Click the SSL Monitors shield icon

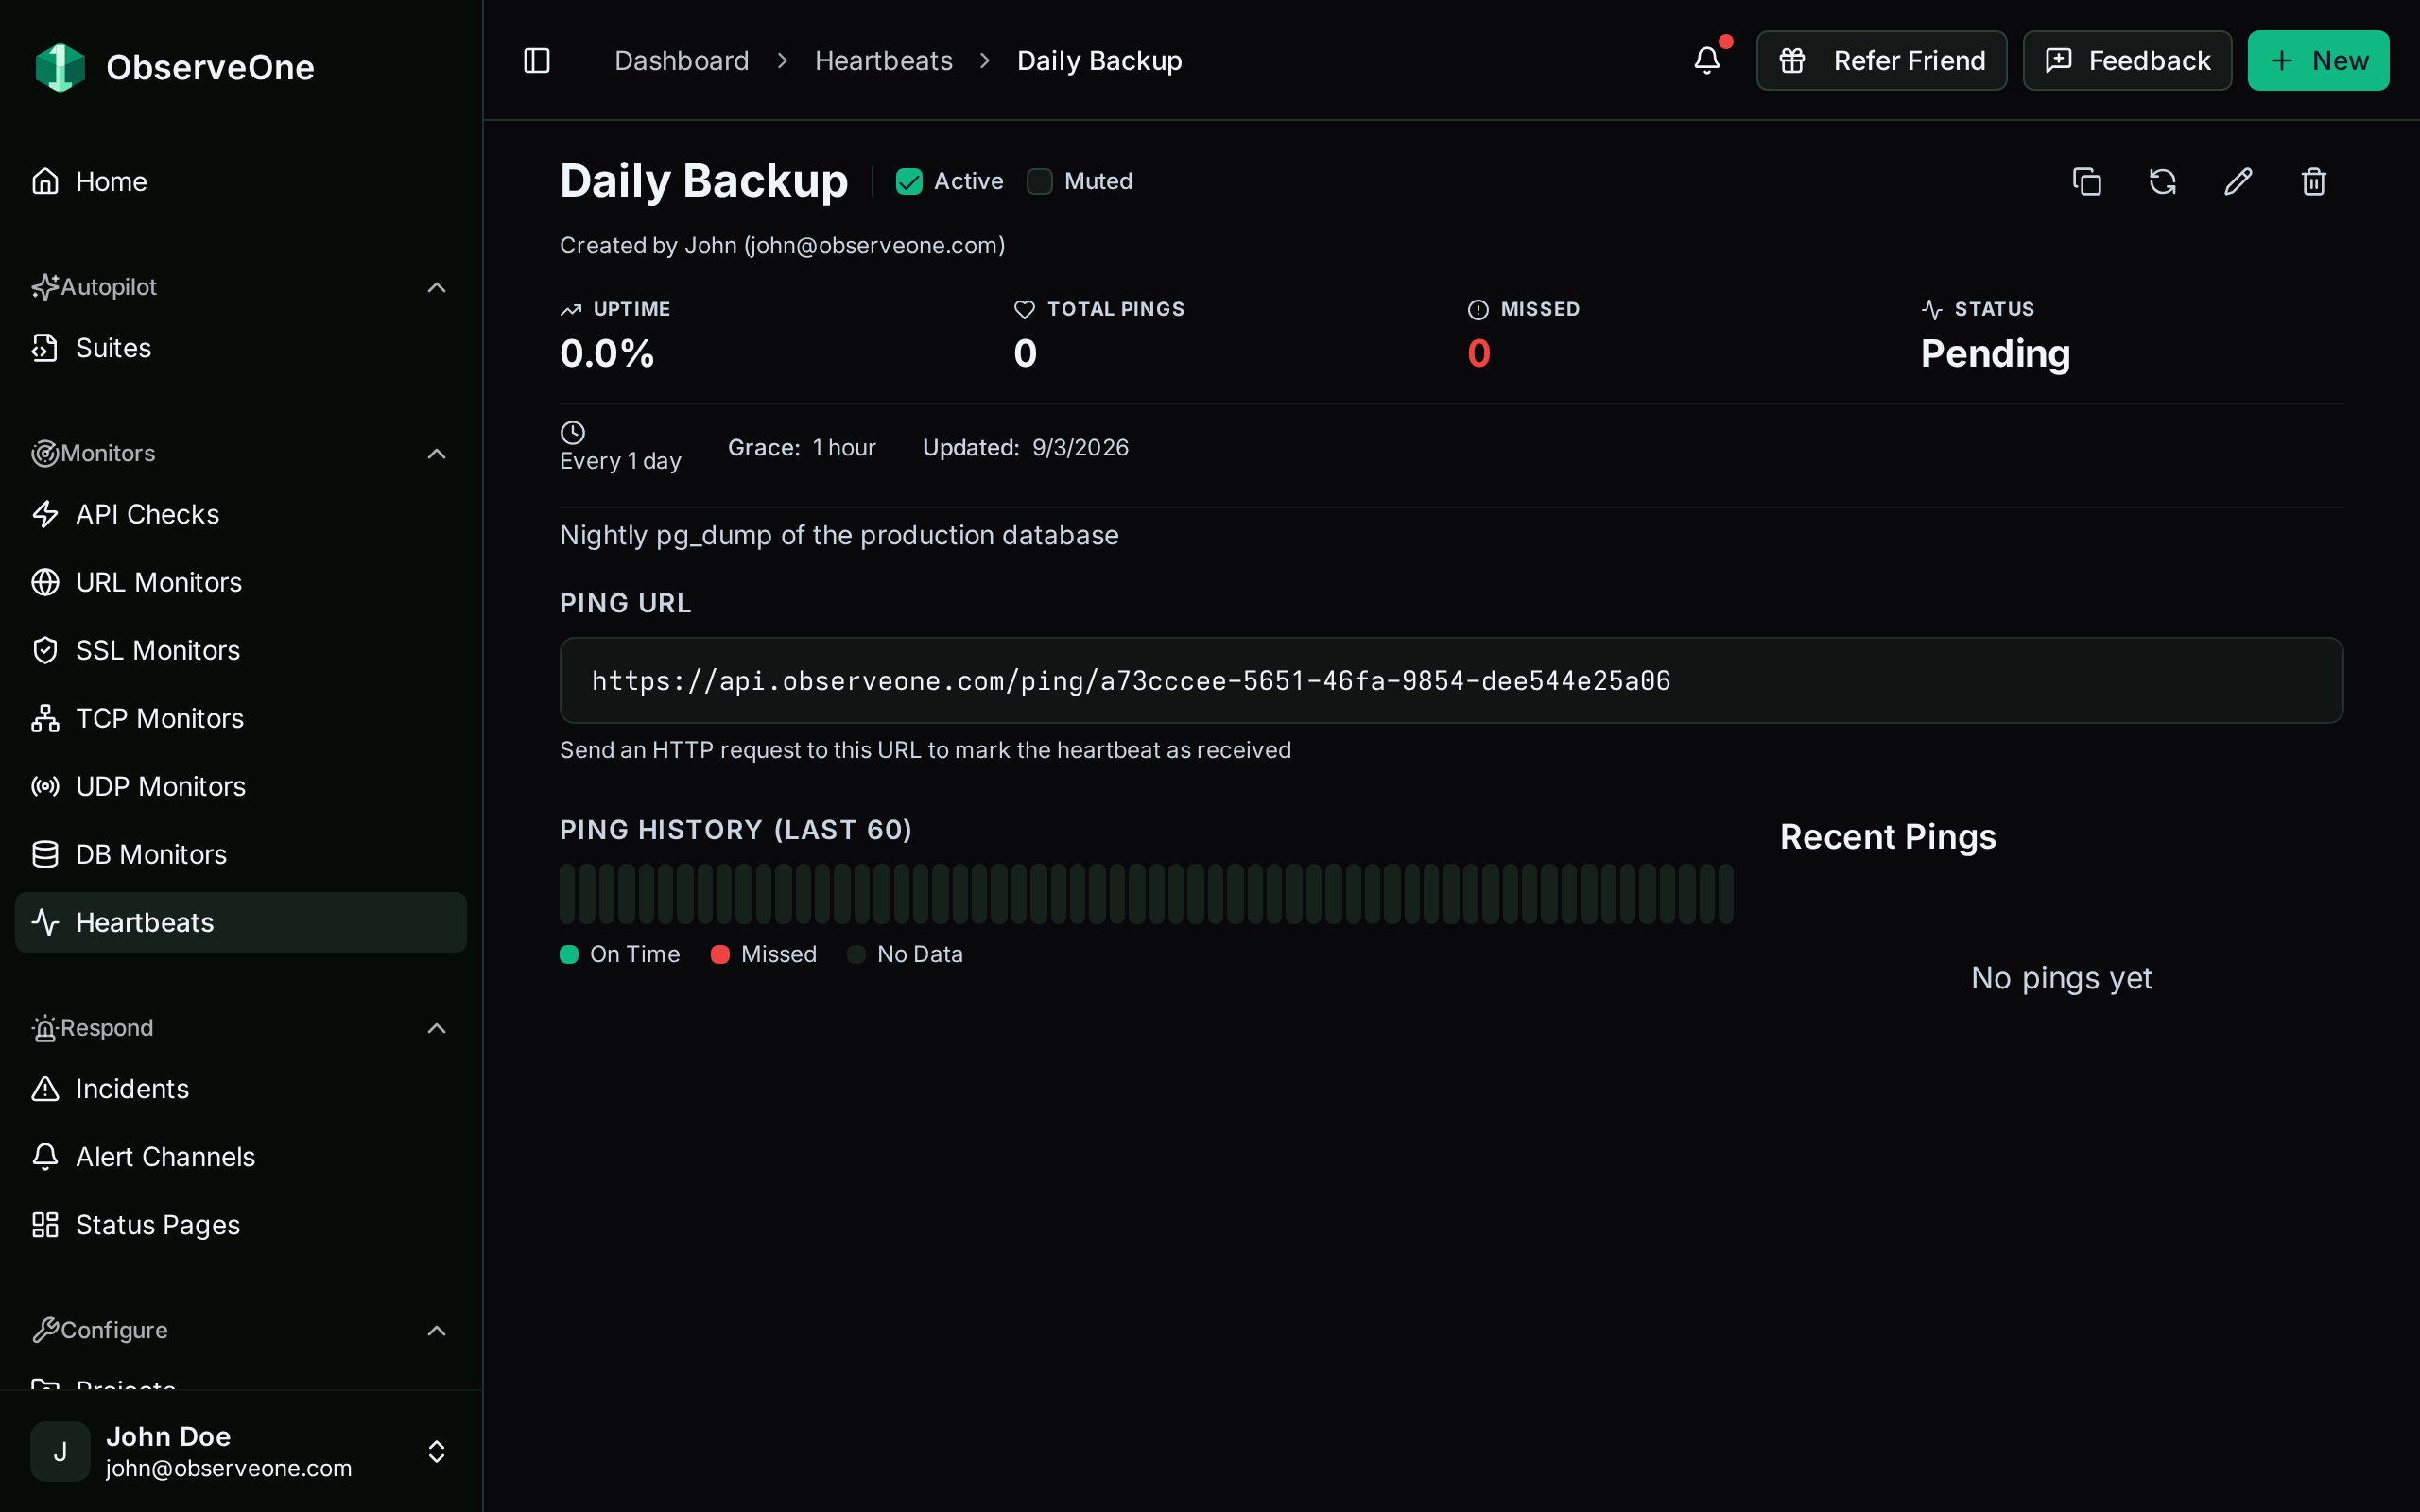point(45,650)
